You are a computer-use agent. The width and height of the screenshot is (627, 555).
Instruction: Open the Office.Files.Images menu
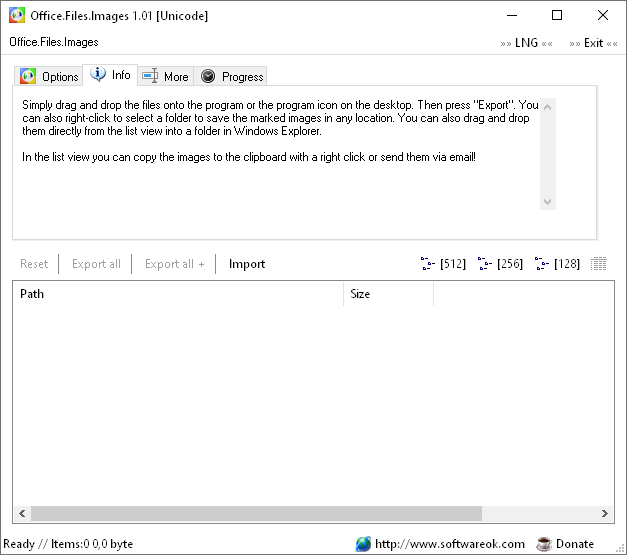[54, 42]
